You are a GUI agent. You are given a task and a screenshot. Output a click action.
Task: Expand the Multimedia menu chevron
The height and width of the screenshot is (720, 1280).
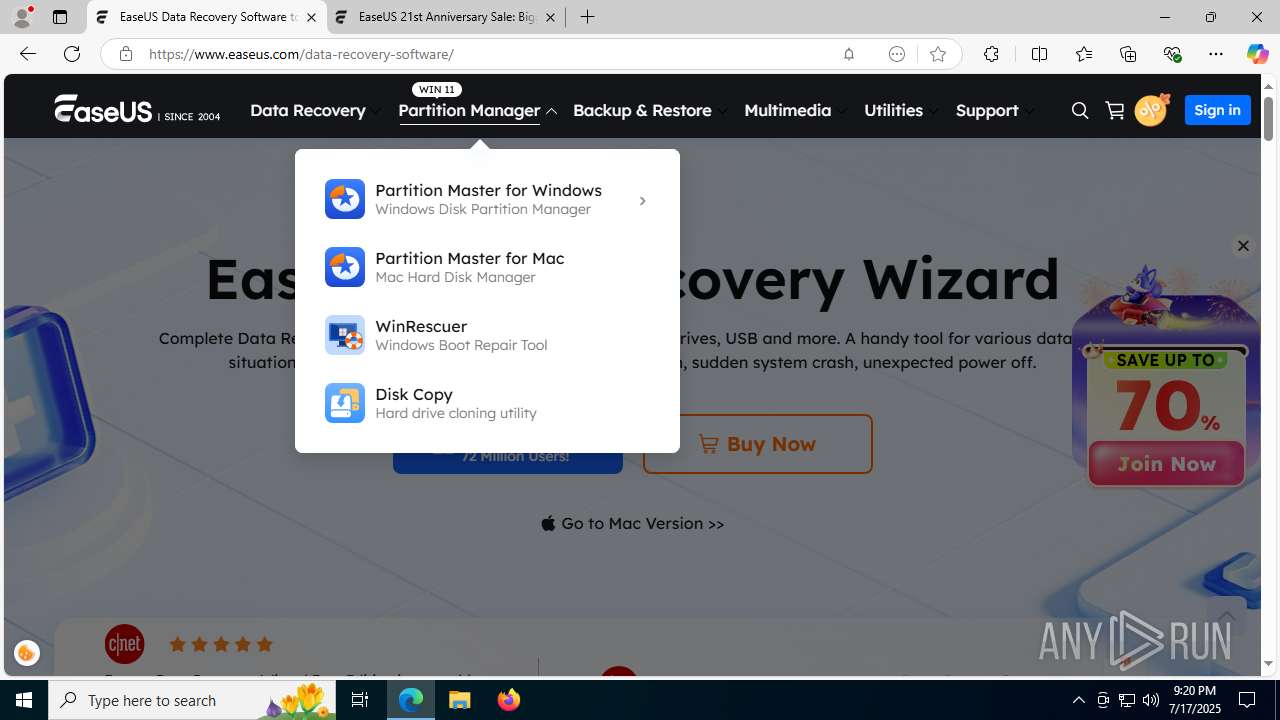tap(842, 111)
